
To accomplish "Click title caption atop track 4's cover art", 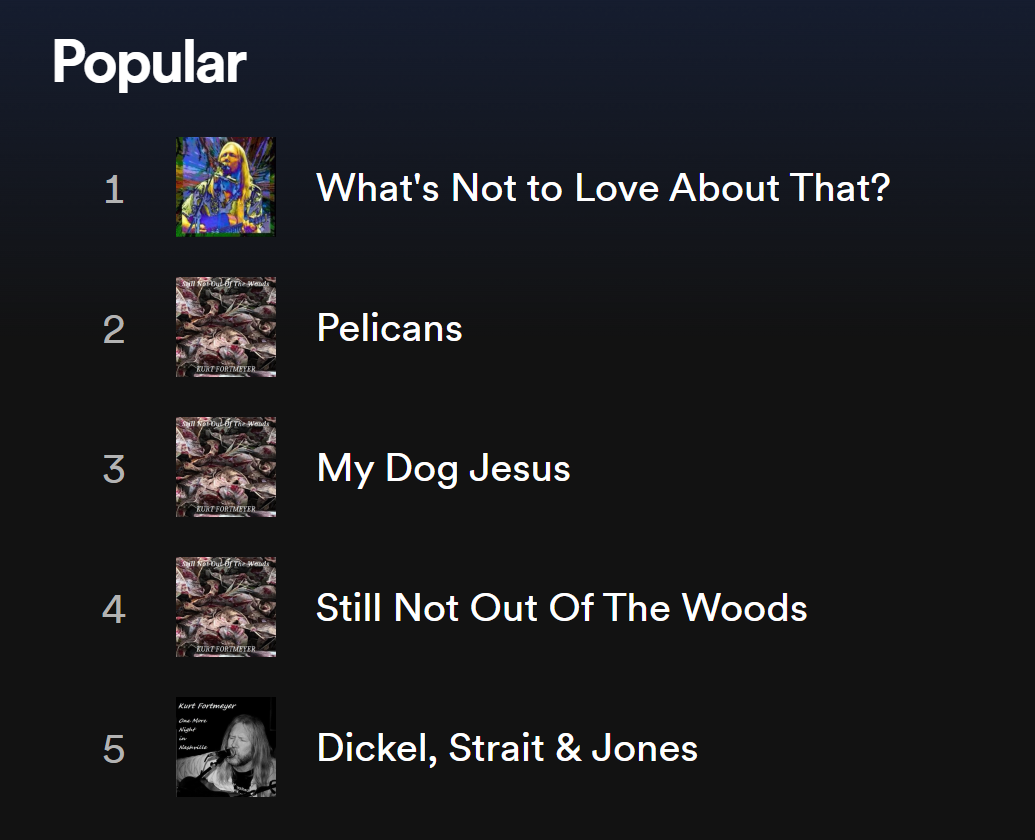I will coord(226,563).
